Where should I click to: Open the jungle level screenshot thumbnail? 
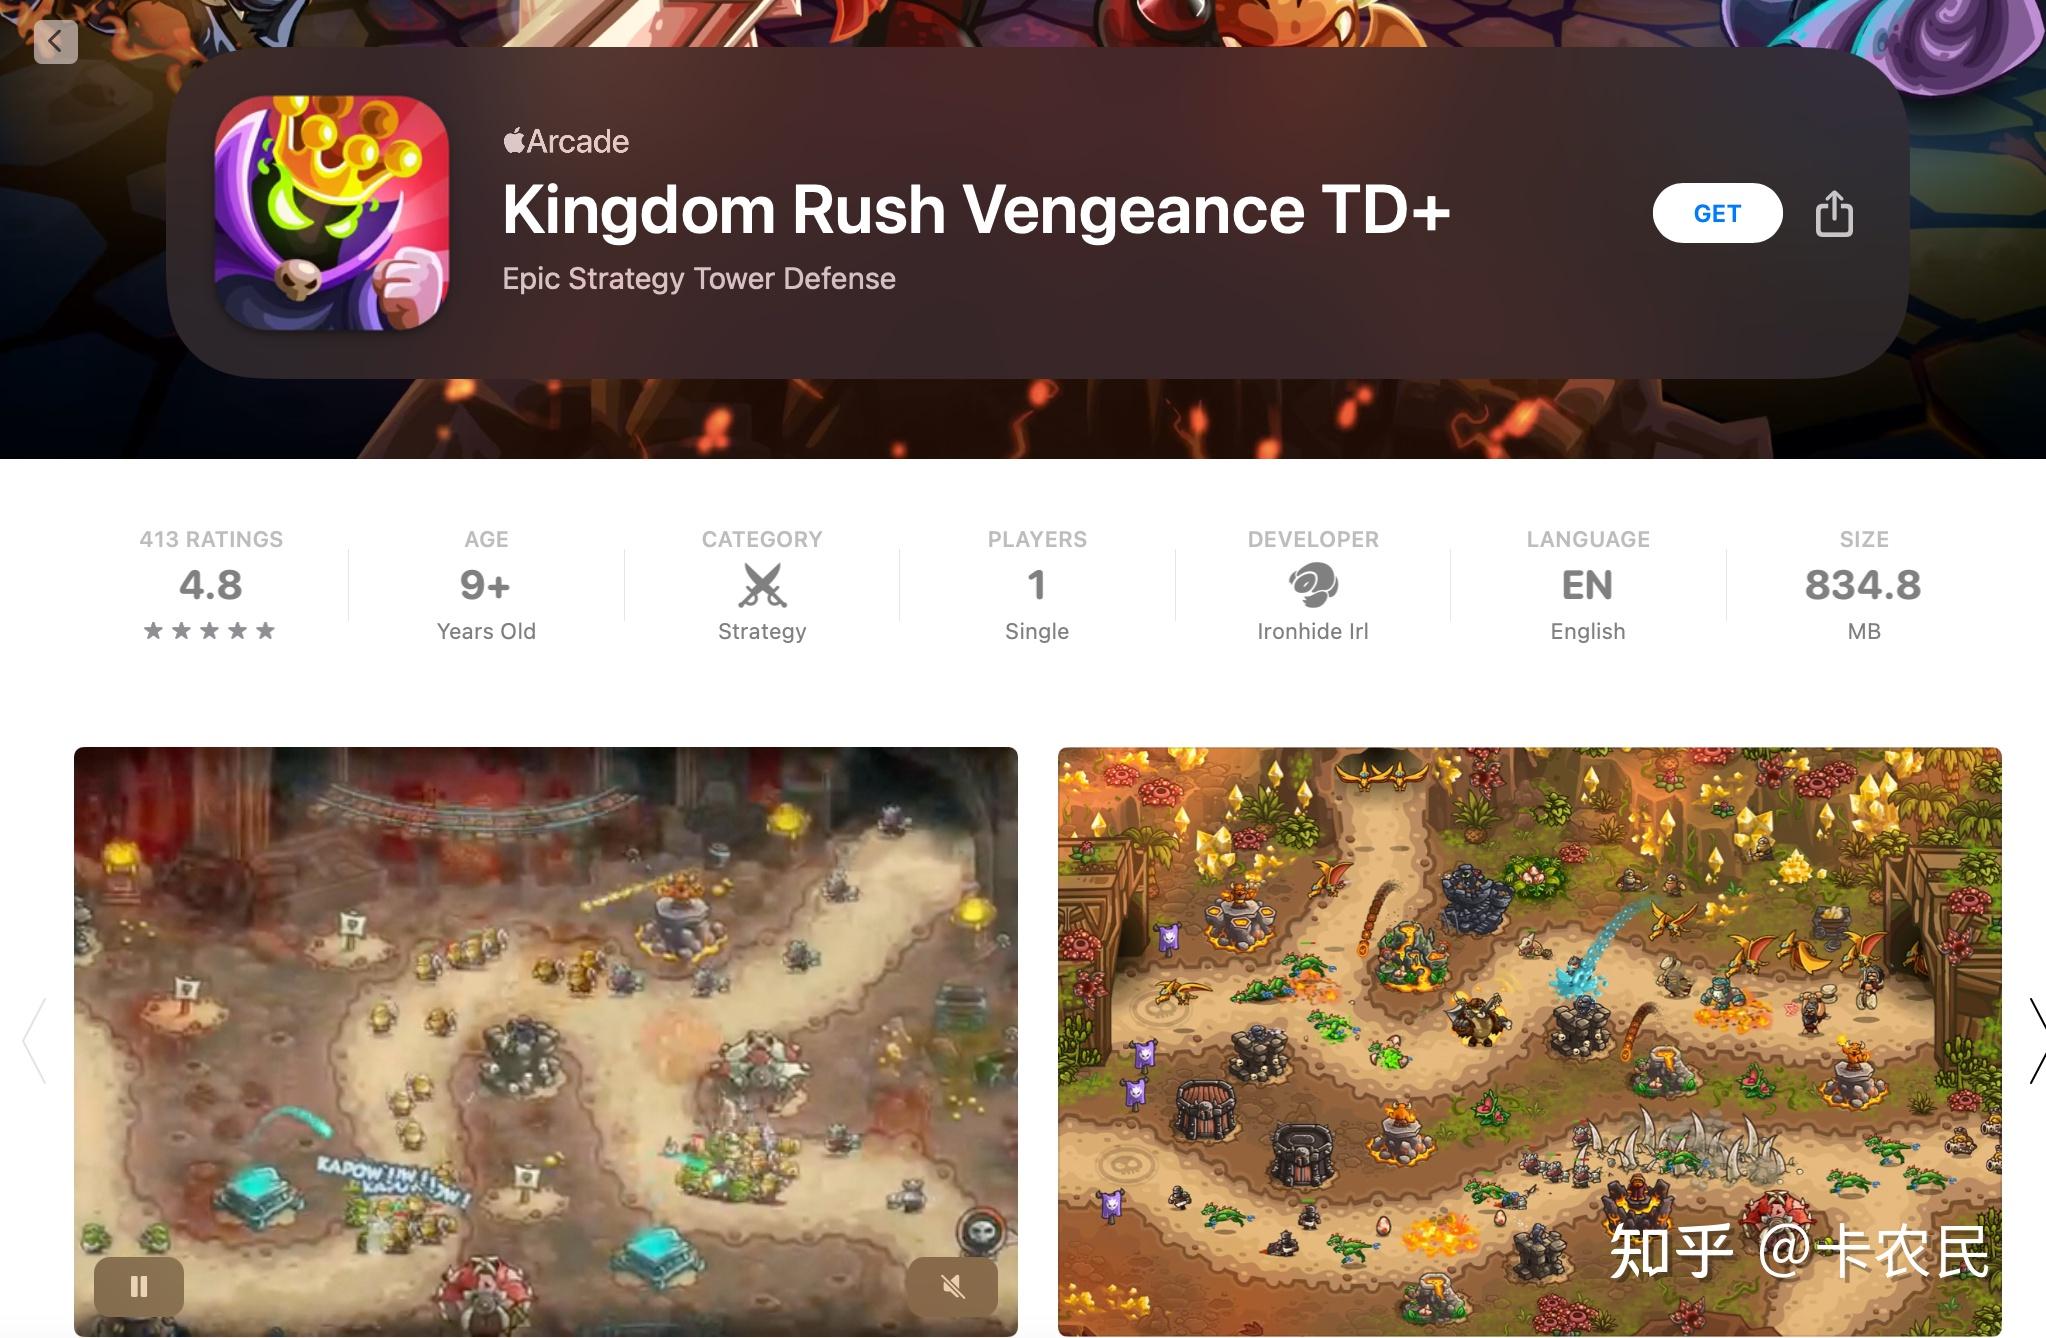click(x=1530, y=1041)
